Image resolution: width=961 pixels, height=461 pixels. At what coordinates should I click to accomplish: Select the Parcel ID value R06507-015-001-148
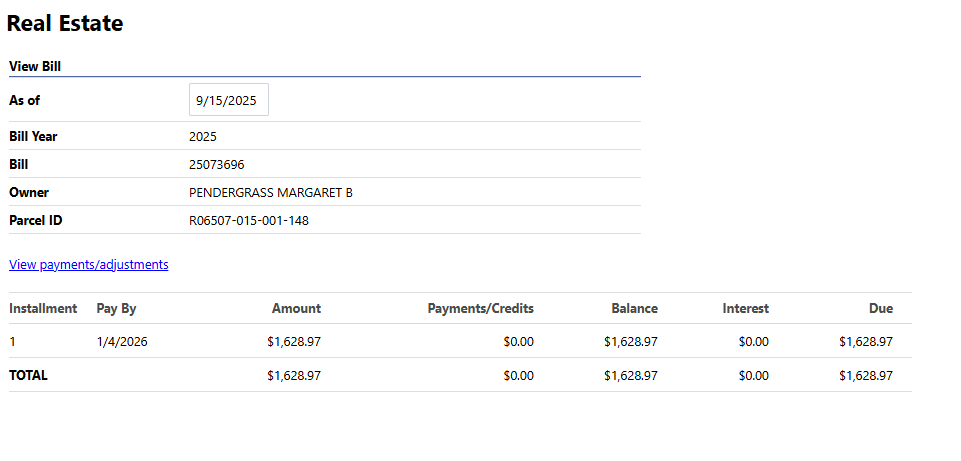click(x=248, y=220)
